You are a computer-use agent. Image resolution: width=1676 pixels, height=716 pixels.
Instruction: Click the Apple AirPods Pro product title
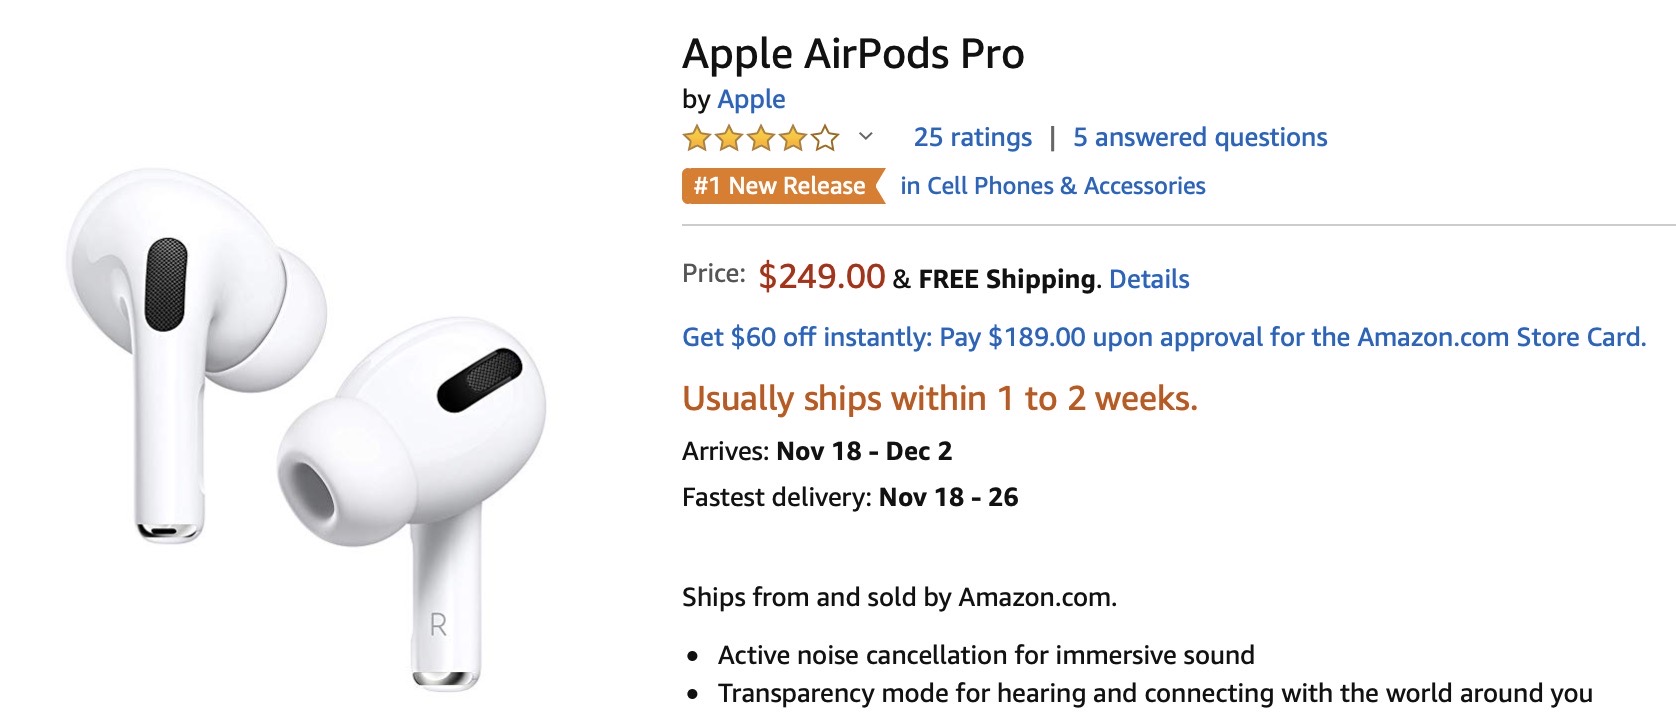point(853,53)
